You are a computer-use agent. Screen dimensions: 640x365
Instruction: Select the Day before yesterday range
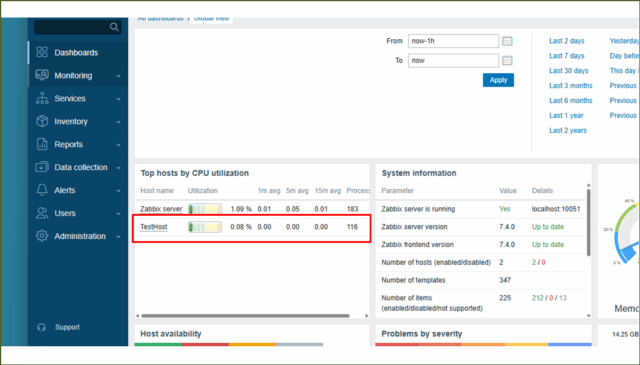(x=624, y=56)
